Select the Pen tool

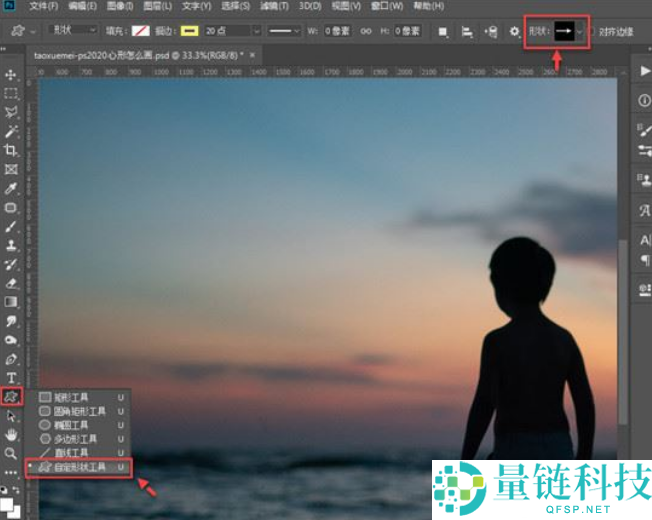(x=10, y=359)
